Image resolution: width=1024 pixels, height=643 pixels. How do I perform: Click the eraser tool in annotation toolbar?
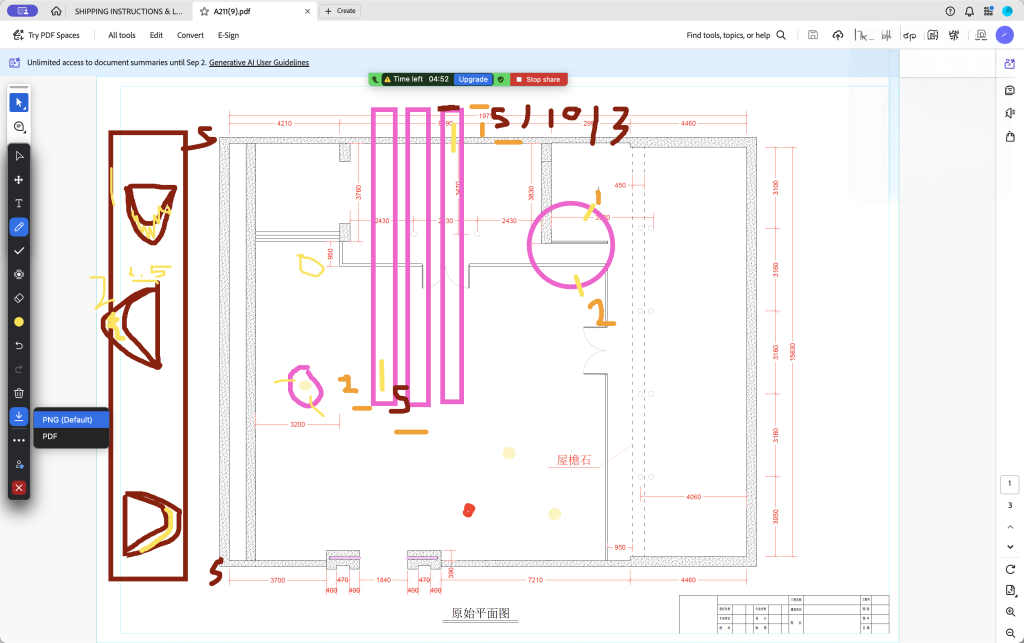[19, 298]
